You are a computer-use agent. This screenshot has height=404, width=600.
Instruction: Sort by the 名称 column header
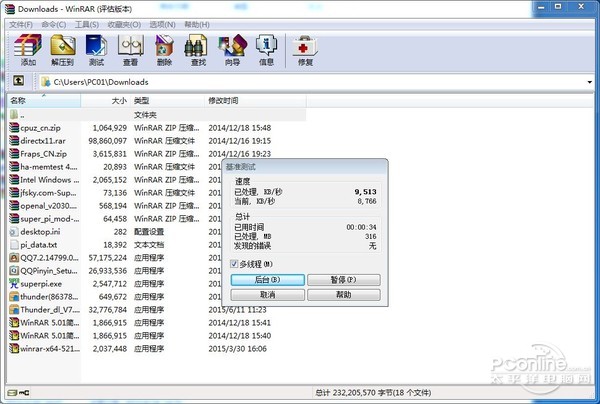[44, 101]
